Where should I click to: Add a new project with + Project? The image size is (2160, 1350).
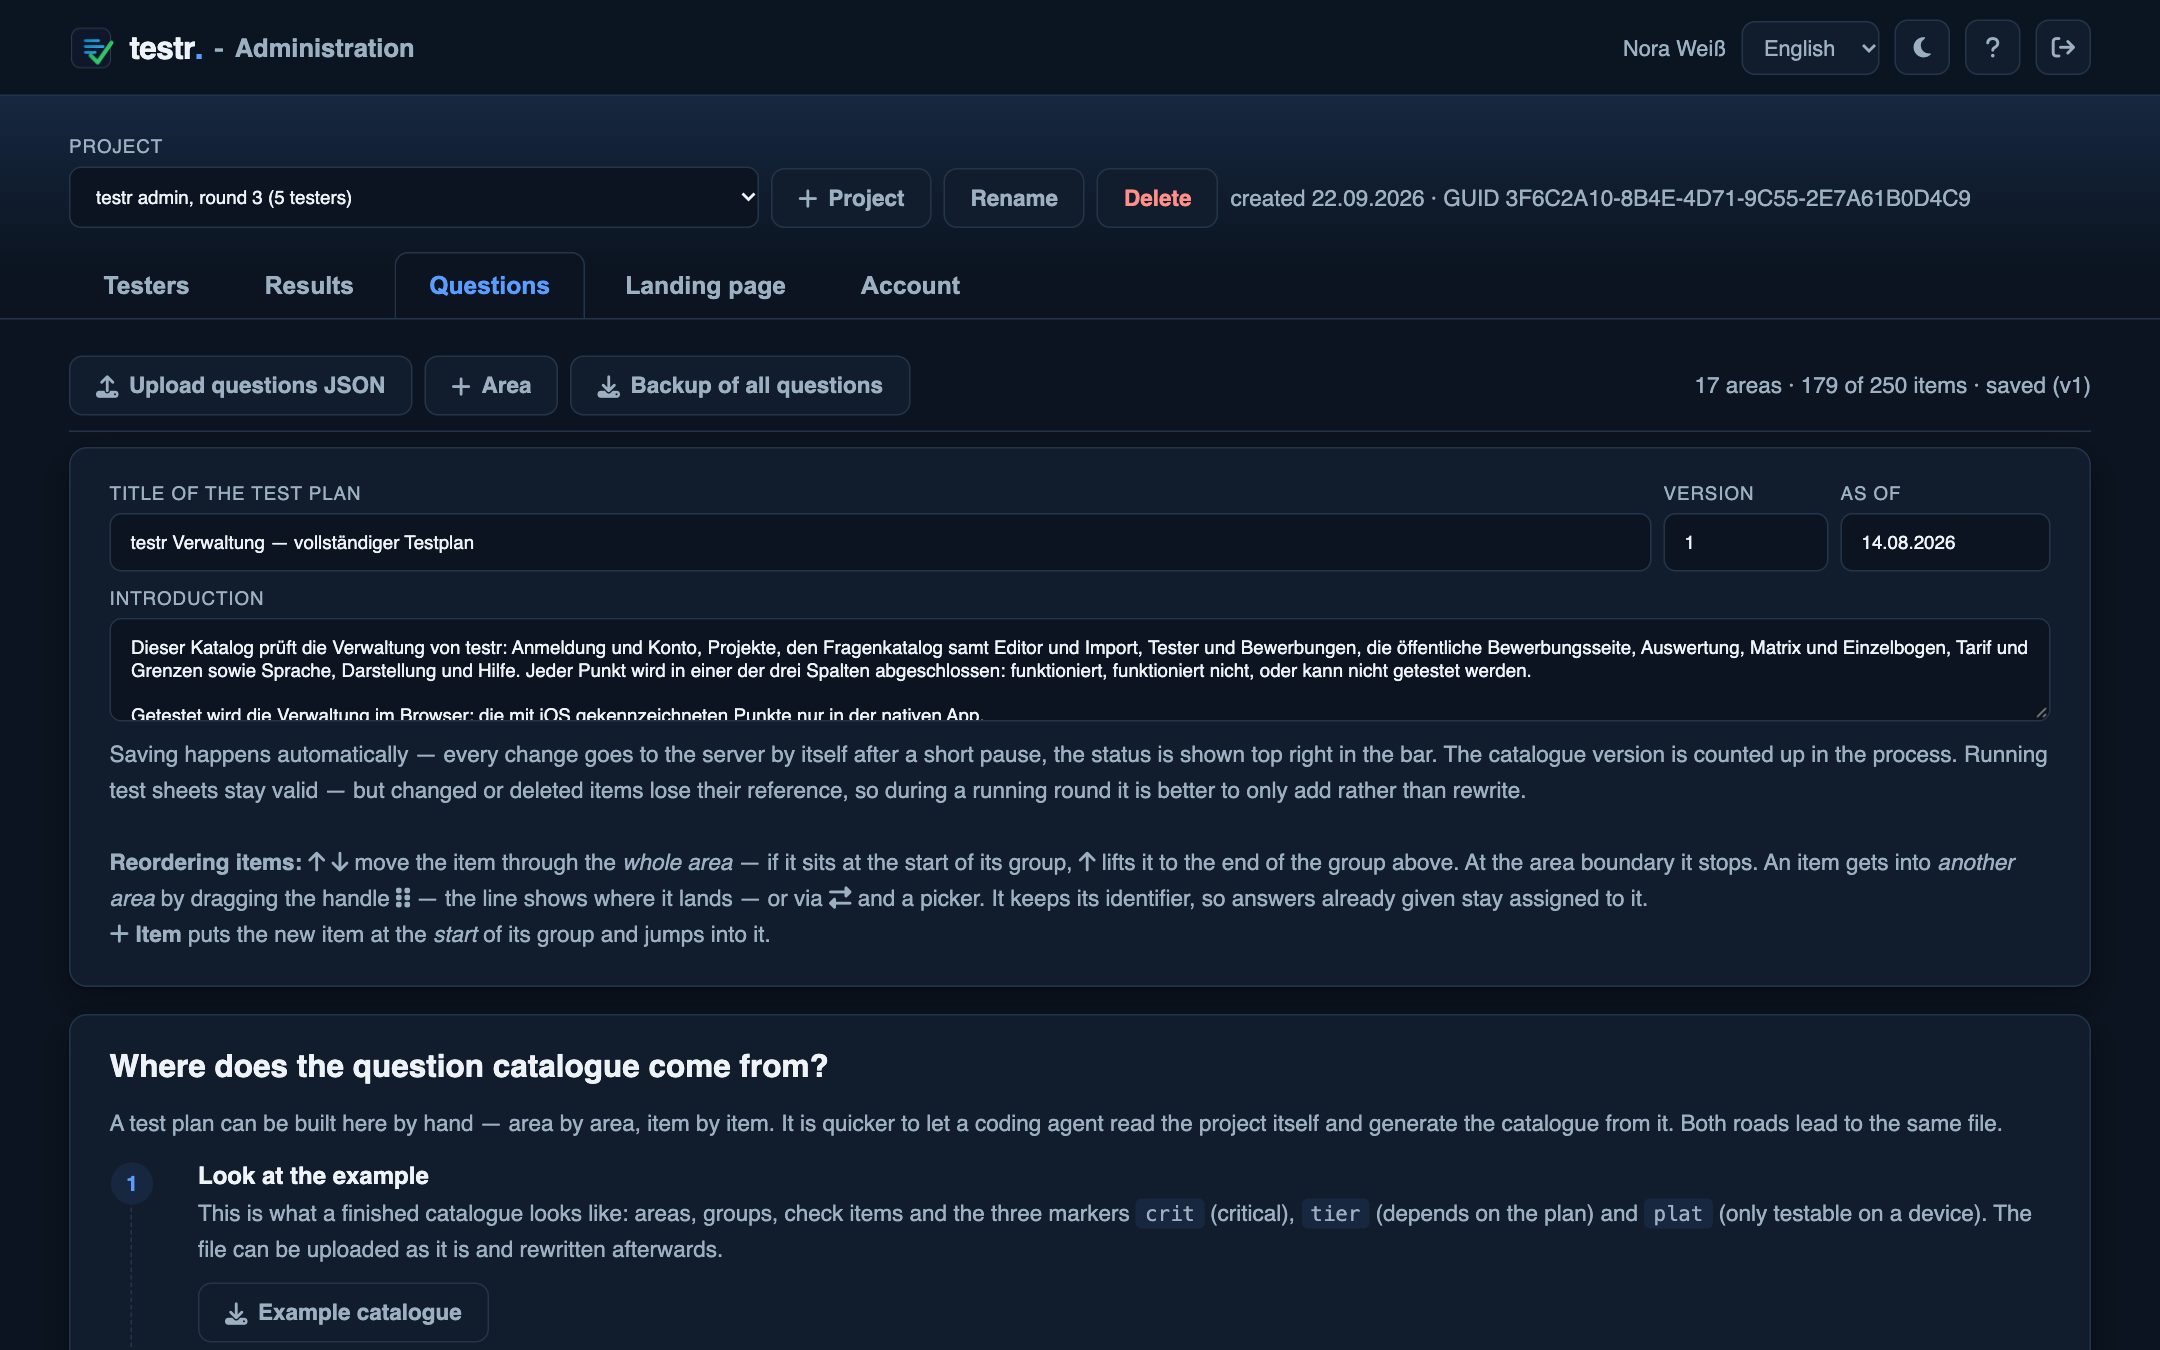click(x=851, y=198)
